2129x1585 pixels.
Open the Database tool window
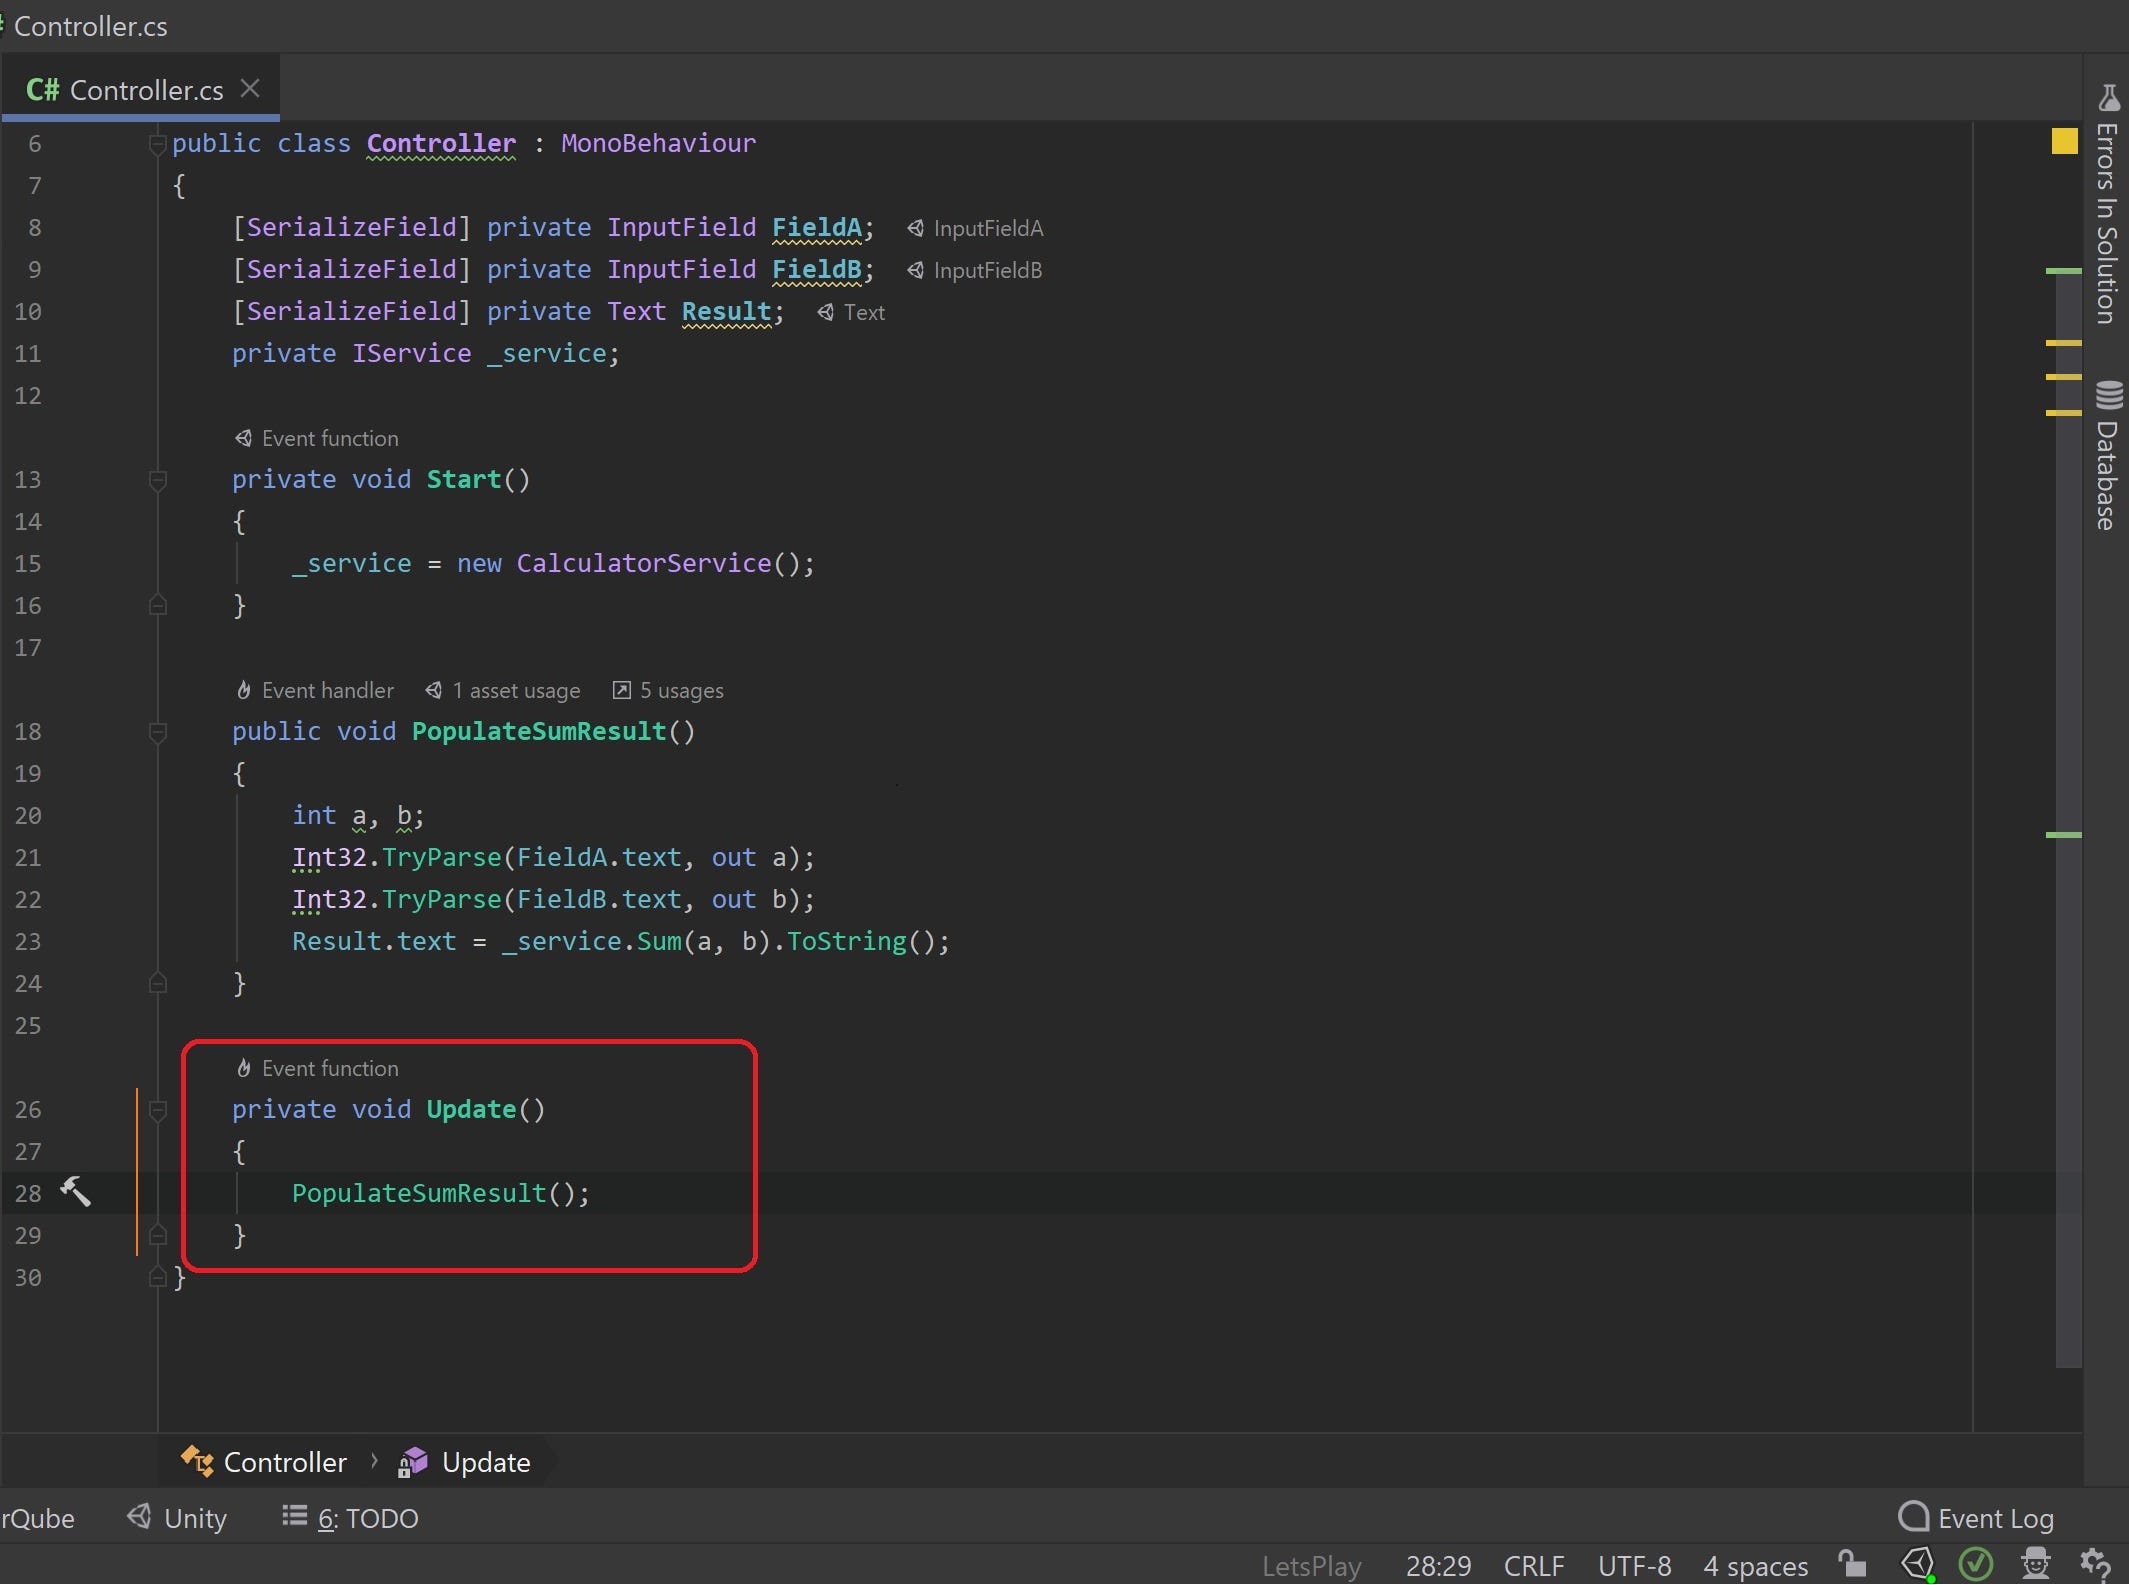tap(2108, 456)
